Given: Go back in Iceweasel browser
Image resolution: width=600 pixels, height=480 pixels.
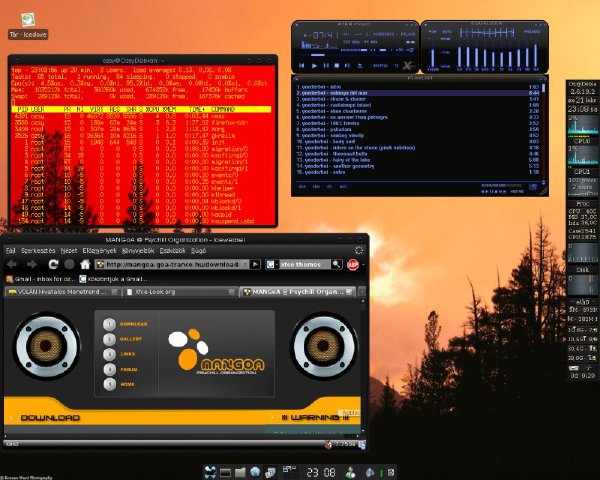Looking at the screenshot, I should [12, 264].
